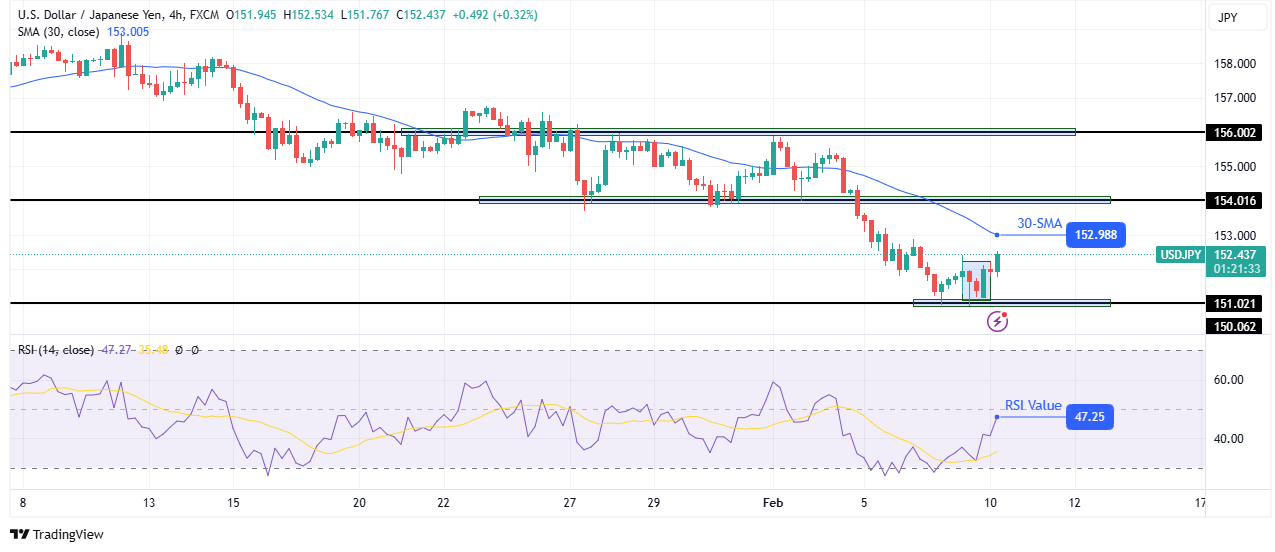This screenshot has height=552, width=1275.
Task: Click the date label 27 on time axis
Action: pyautogui.click(x=570, y=503)
